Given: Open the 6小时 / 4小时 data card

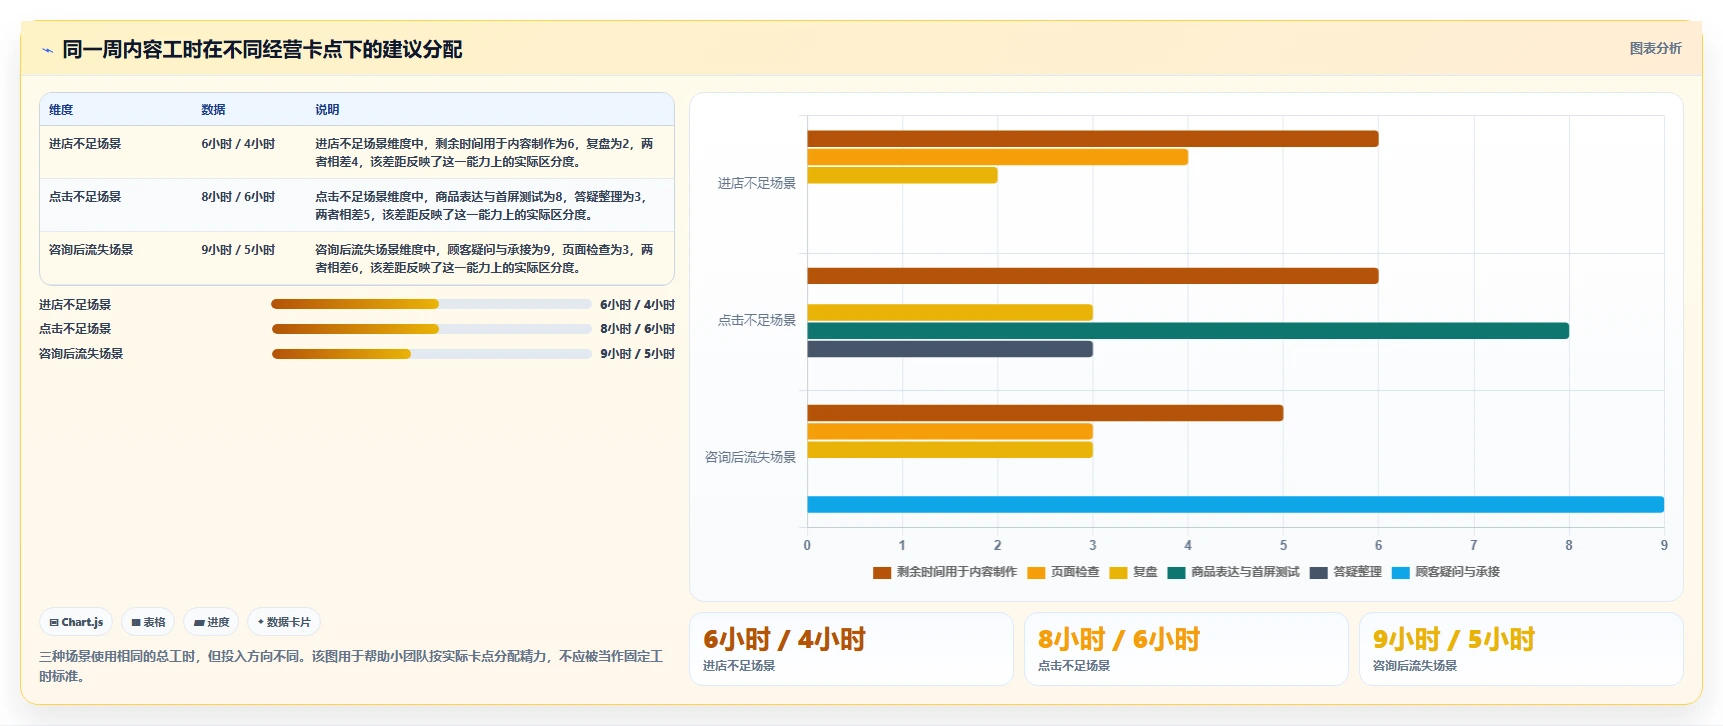Looking at the screenshot, I should [x=851, y=649].
